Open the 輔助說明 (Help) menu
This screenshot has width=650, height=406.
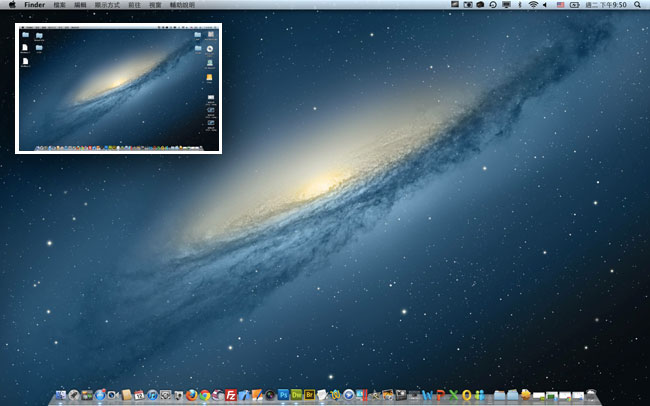click(x=182, y=5)
